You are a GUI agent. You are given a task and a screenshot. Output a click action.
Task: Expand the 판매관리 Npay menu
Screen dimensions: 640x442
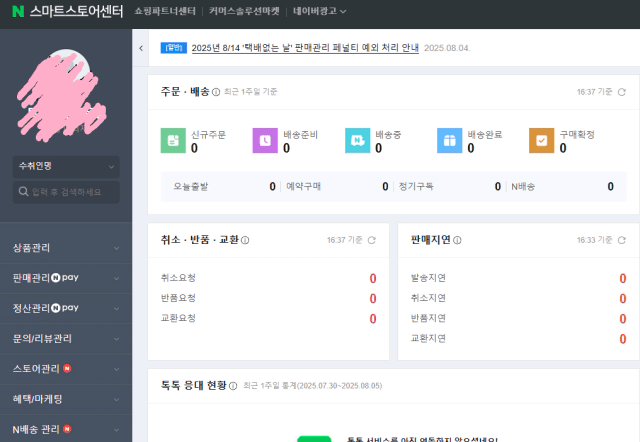click(66, 278)
